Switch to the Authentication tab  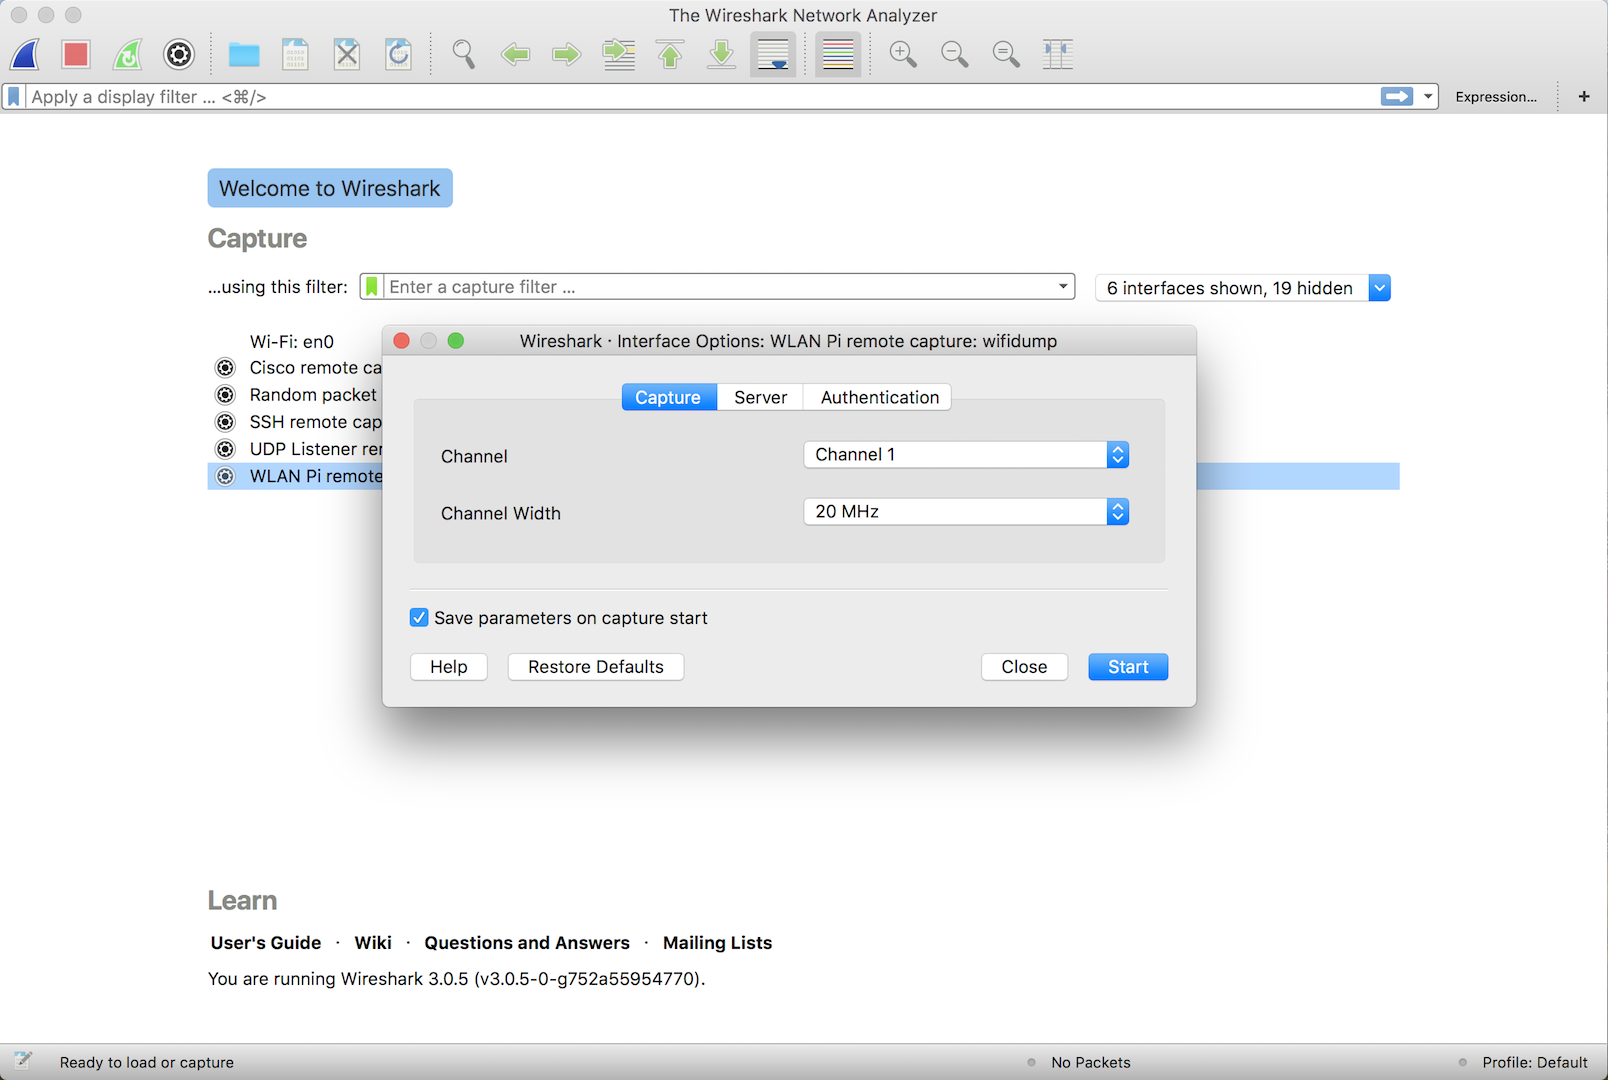pos(879,397)
